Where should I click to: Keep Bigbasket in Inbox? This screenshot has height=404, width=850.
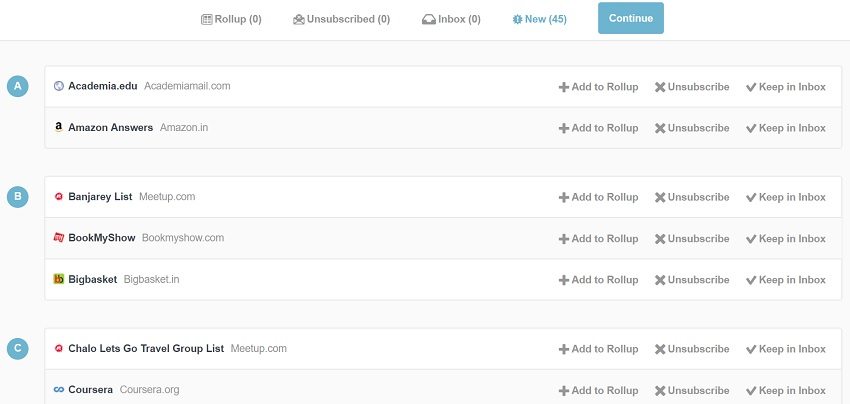(x=786, y=280)
